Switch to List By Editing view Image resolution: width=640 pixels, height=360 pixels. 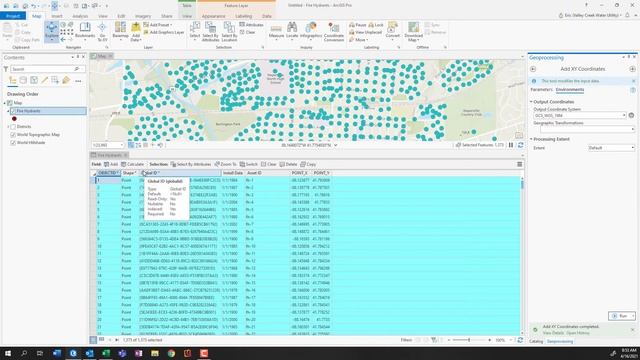(x=44, y=80)
